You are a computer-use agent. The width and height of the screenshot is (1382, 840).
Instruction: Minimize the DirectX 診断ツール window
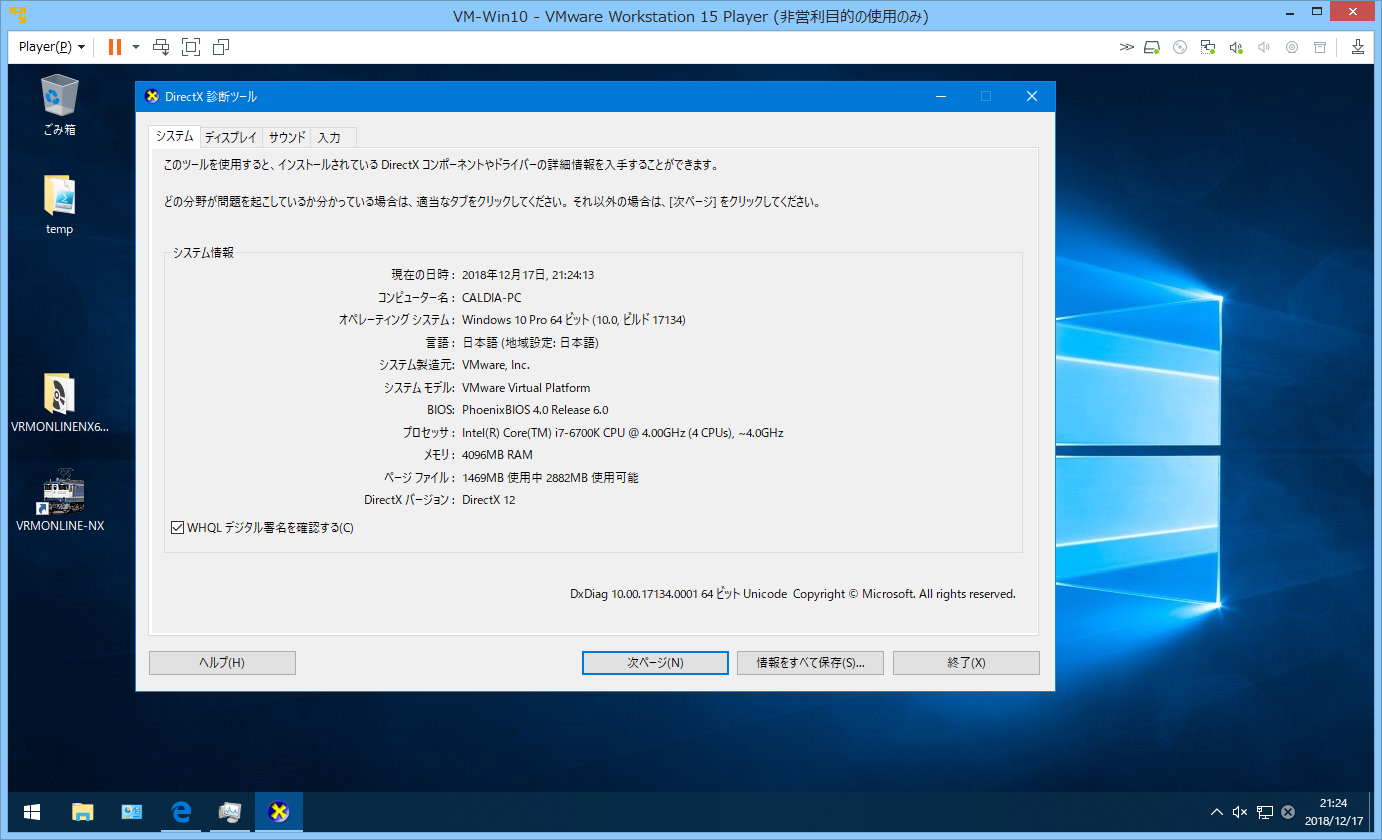point(941,96)
